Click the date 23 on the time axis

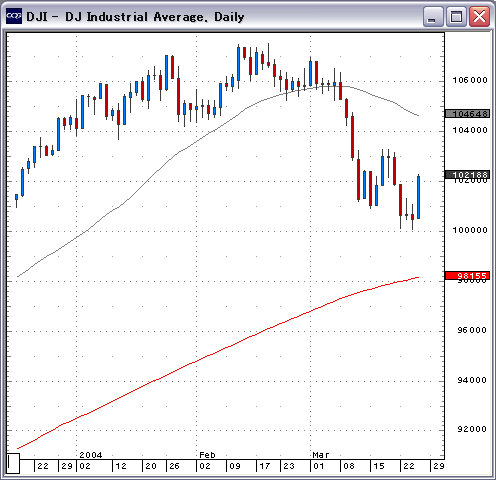(x=289, y=466)
